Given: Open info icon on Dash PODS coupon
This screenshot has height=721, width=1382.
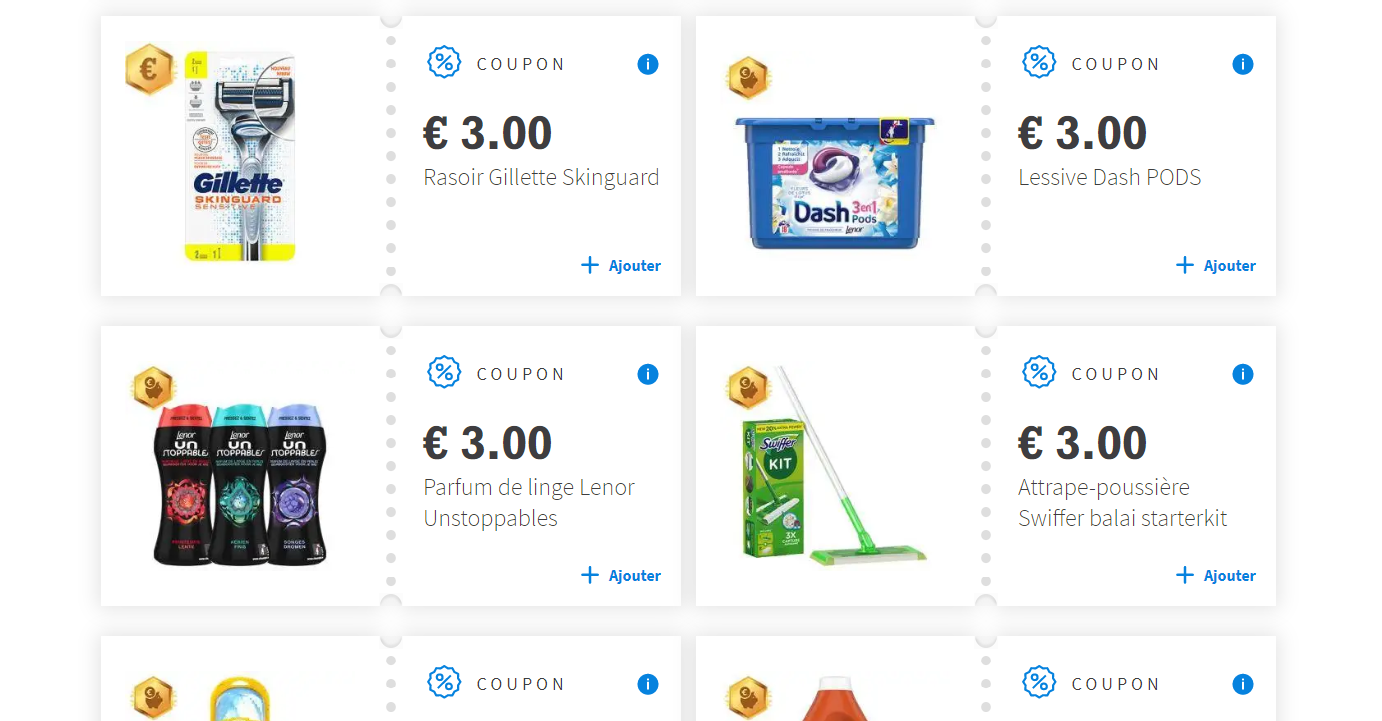Looking at the screenshot, I should 1243,64.
